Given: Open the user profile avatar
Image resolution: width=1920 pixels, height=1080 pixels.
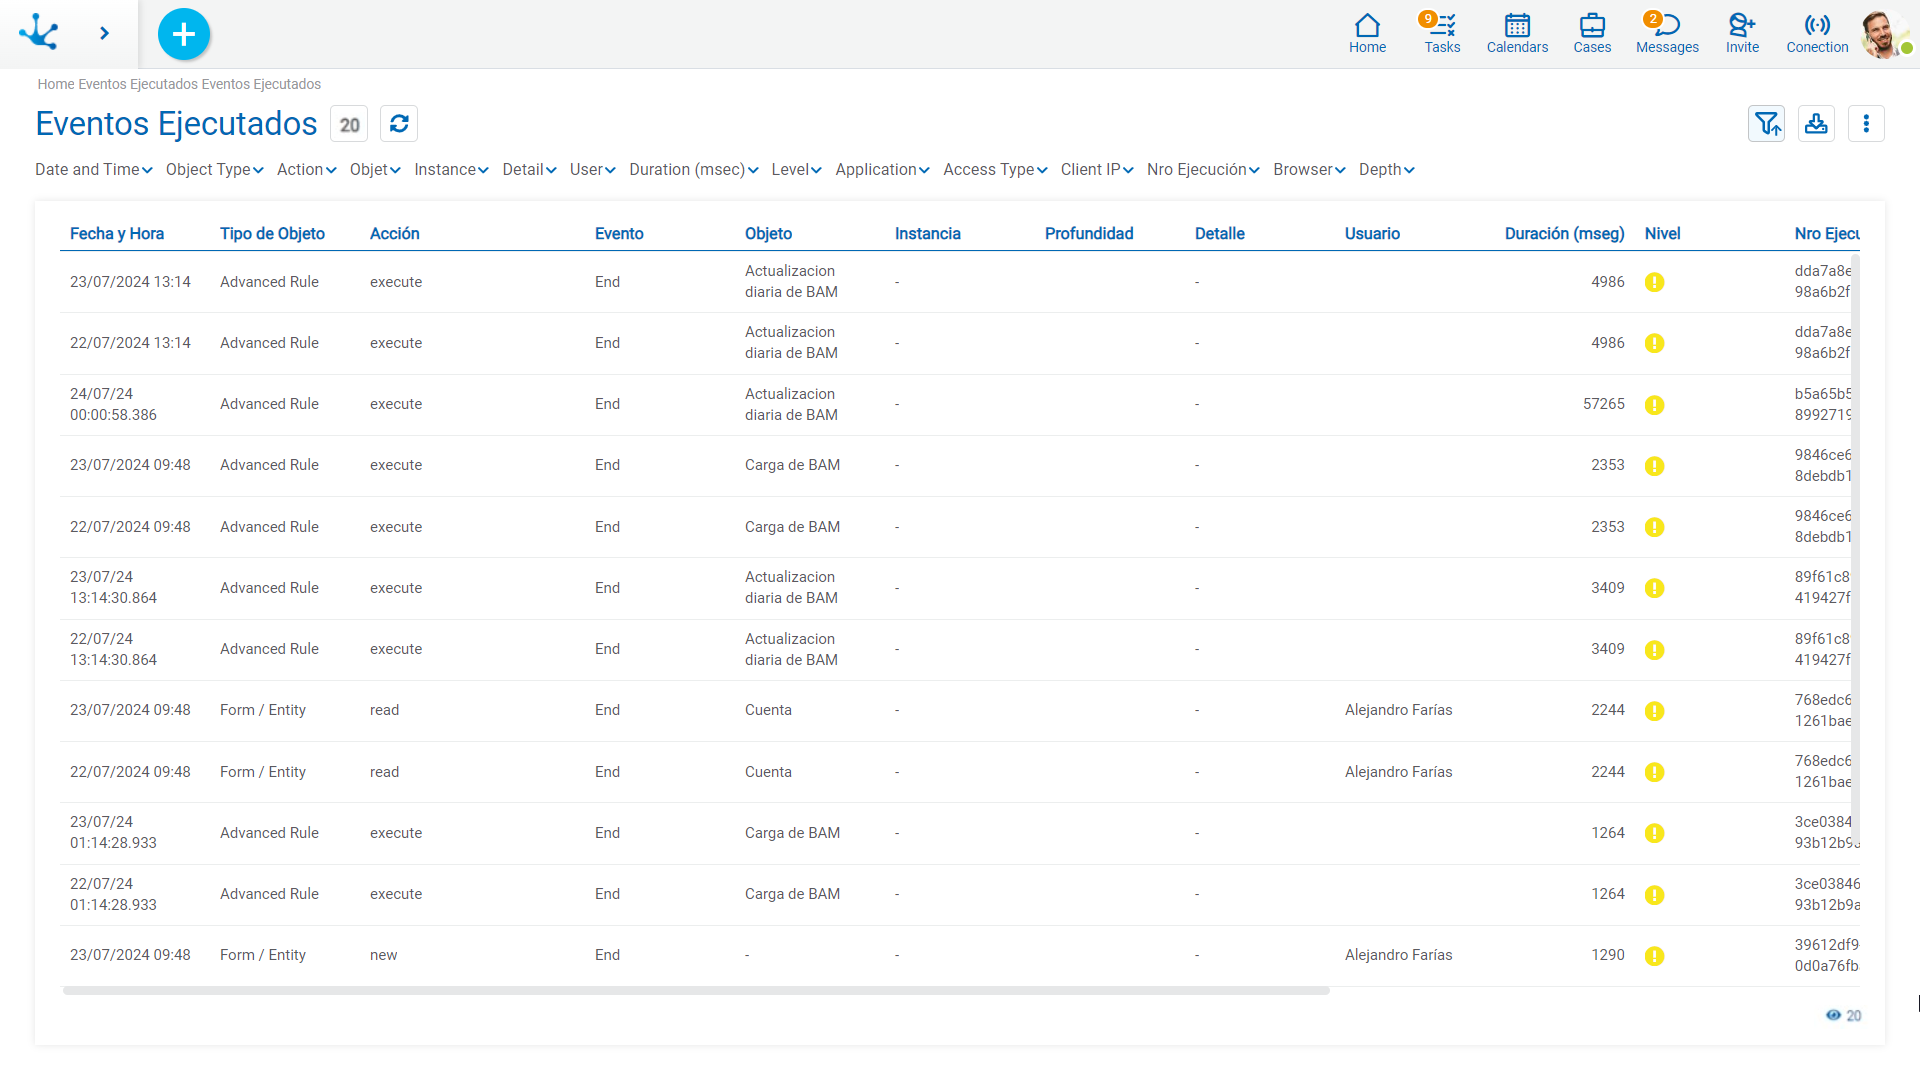Looking at the screenshot, I should 1883,34.
